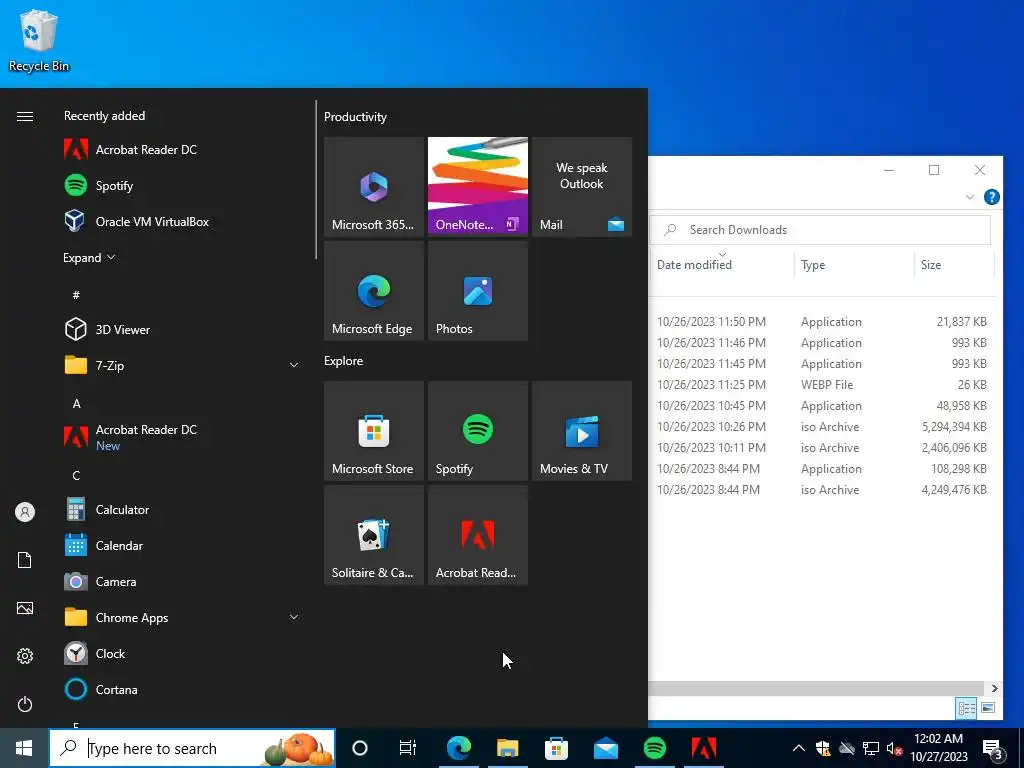
Task: Click Explorer horizontal scrollbar right arrow
Action: [x=994, y=688]
